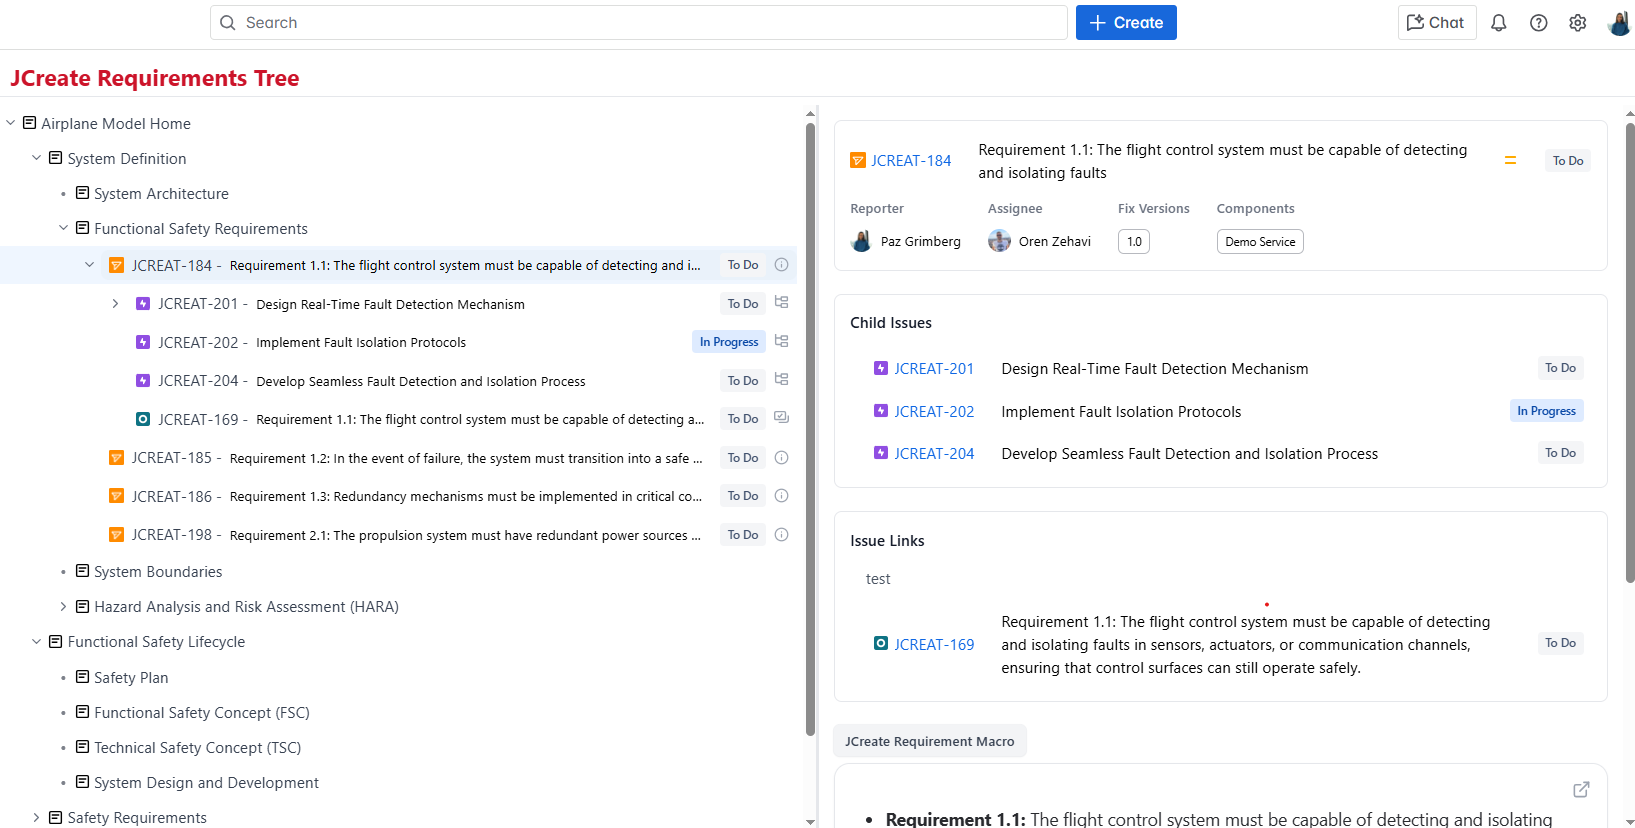Collapse the Functional Safety Lifecycle node
This screenshot has height=828, width=1635.
click(37, 642)
